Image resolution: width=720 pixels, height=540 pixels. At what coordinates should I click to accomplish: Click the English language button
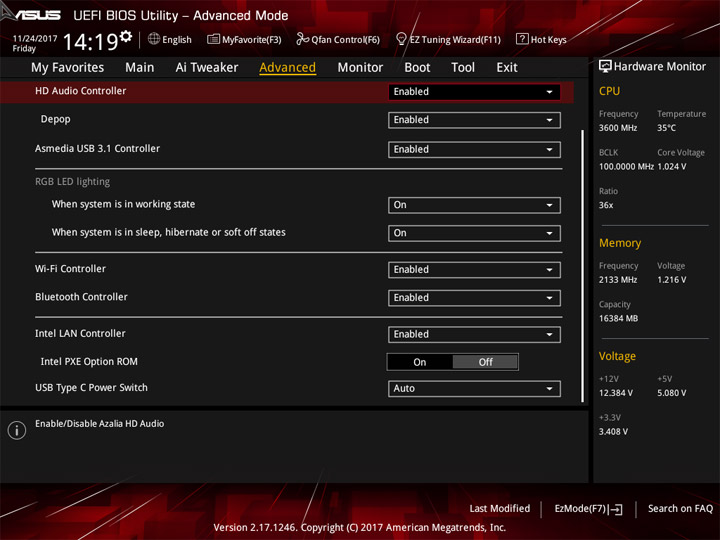point(170,39)
